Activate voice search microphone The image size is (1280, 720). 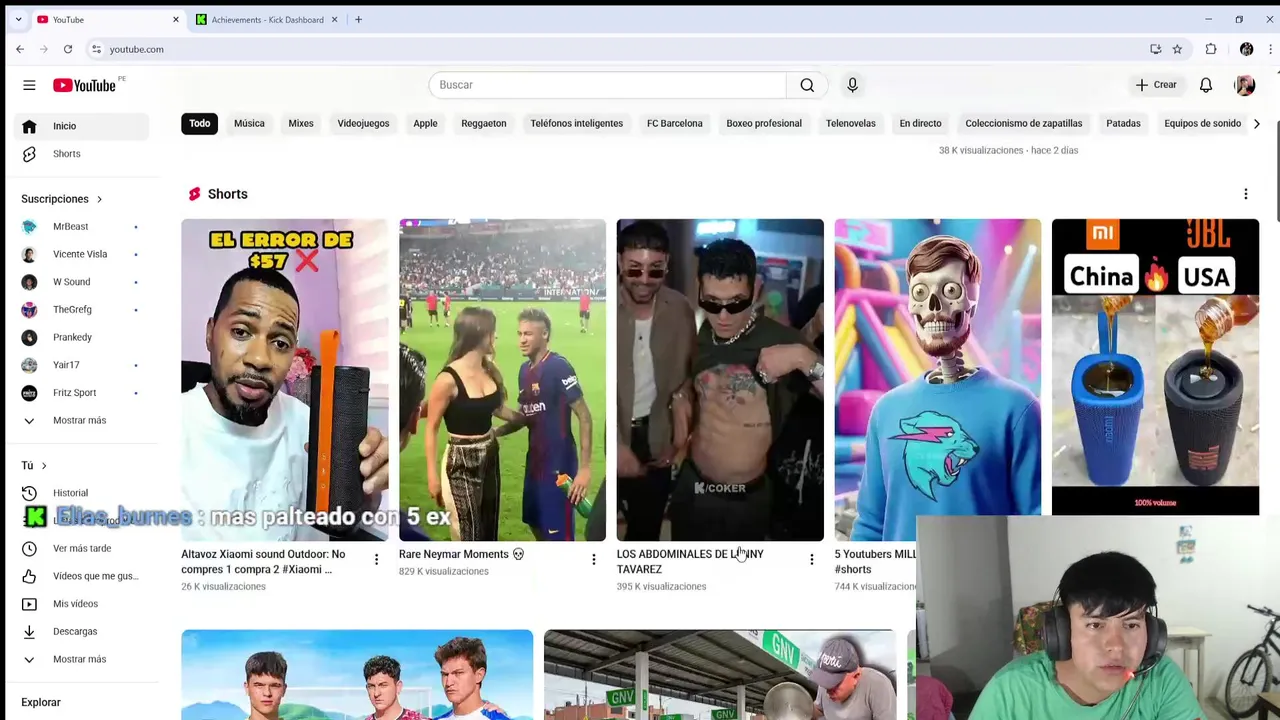tap(852, 85)
